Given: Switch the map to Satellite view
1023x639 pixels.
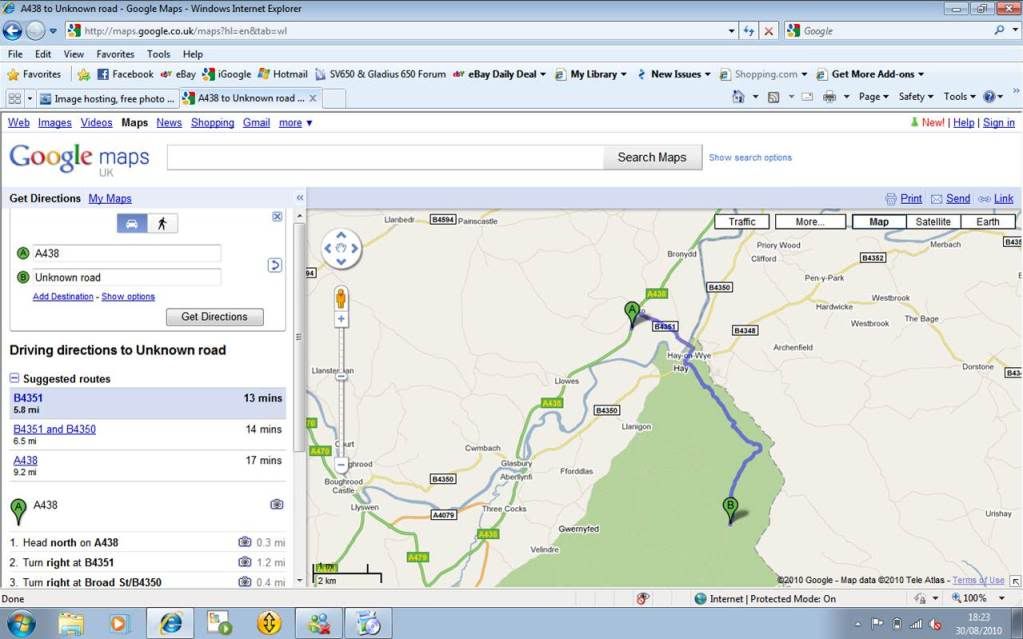Looking at the screenshot, I should [933, 222].
